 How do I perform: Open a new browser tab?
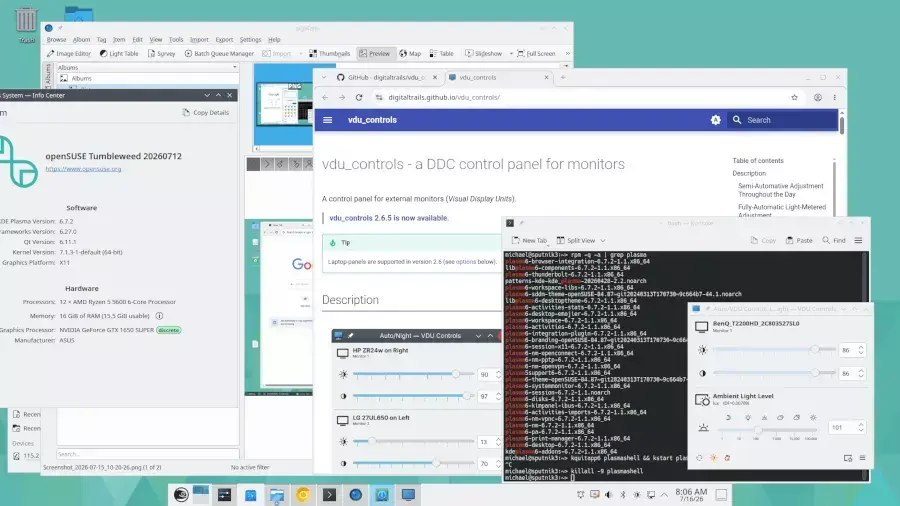pos(562,77)
